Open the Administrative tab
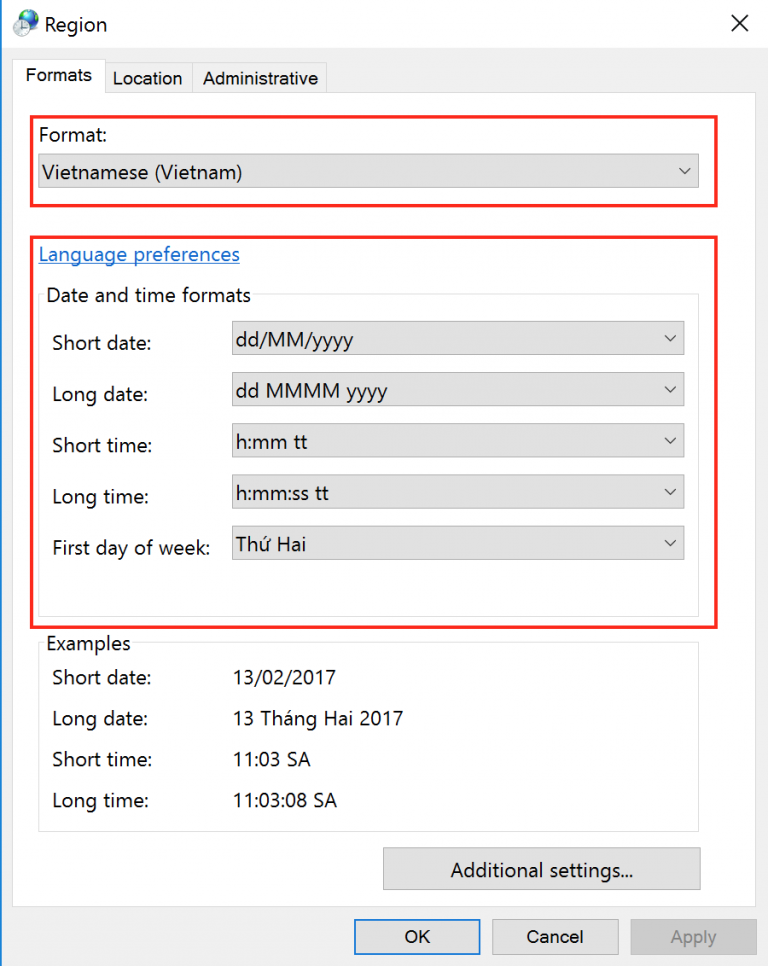 (x=260, y=78)
